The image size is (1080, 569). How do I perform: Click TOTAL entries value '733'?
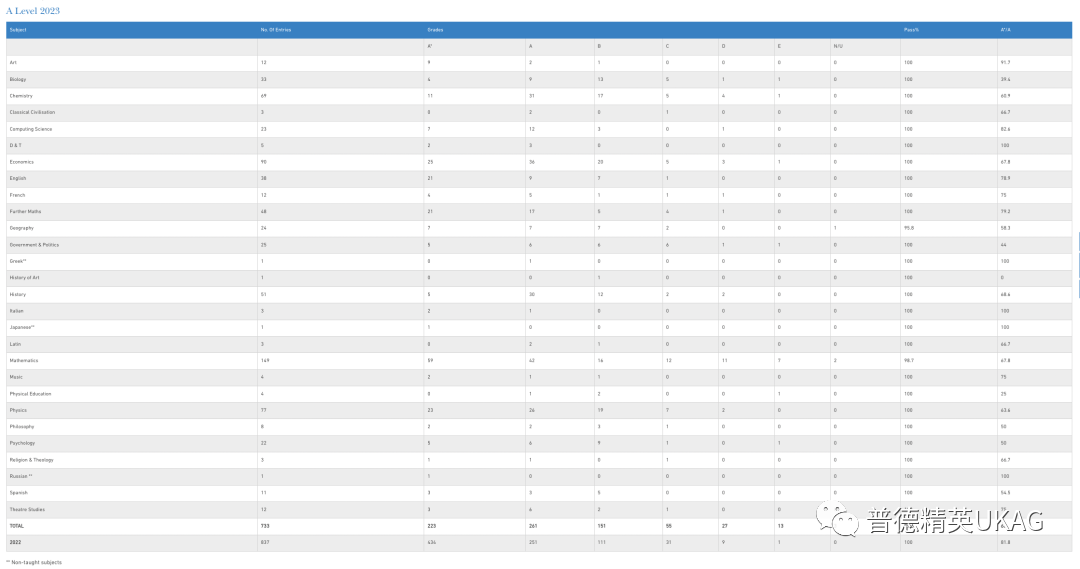click(265, 526)
